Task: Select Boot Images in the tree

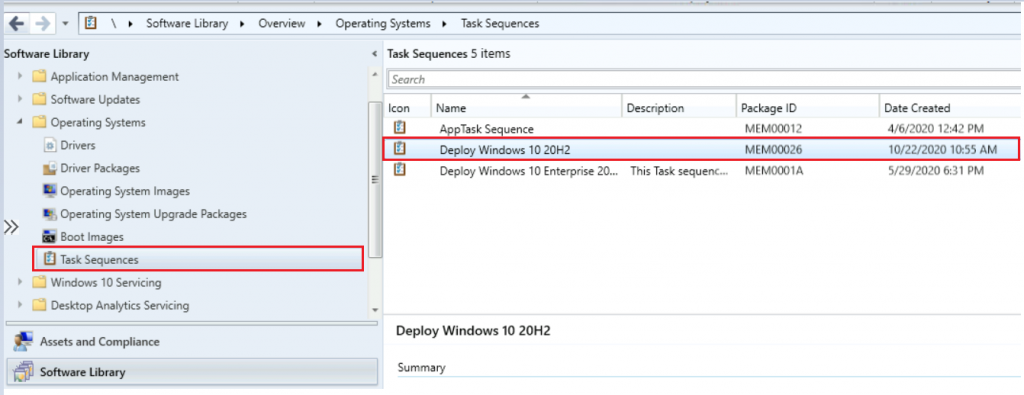Action: click(91, 236)
